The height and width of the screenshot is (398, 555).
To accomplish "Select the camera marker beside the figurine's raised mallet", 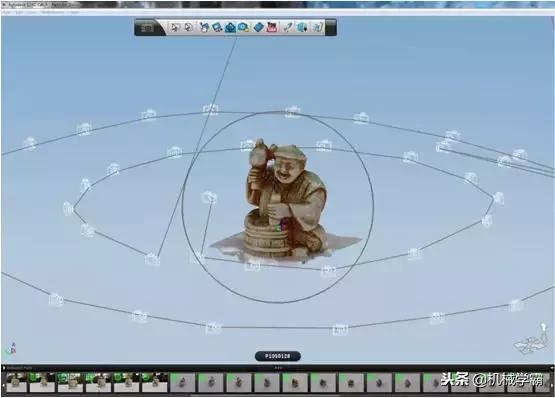I will 247,145.
